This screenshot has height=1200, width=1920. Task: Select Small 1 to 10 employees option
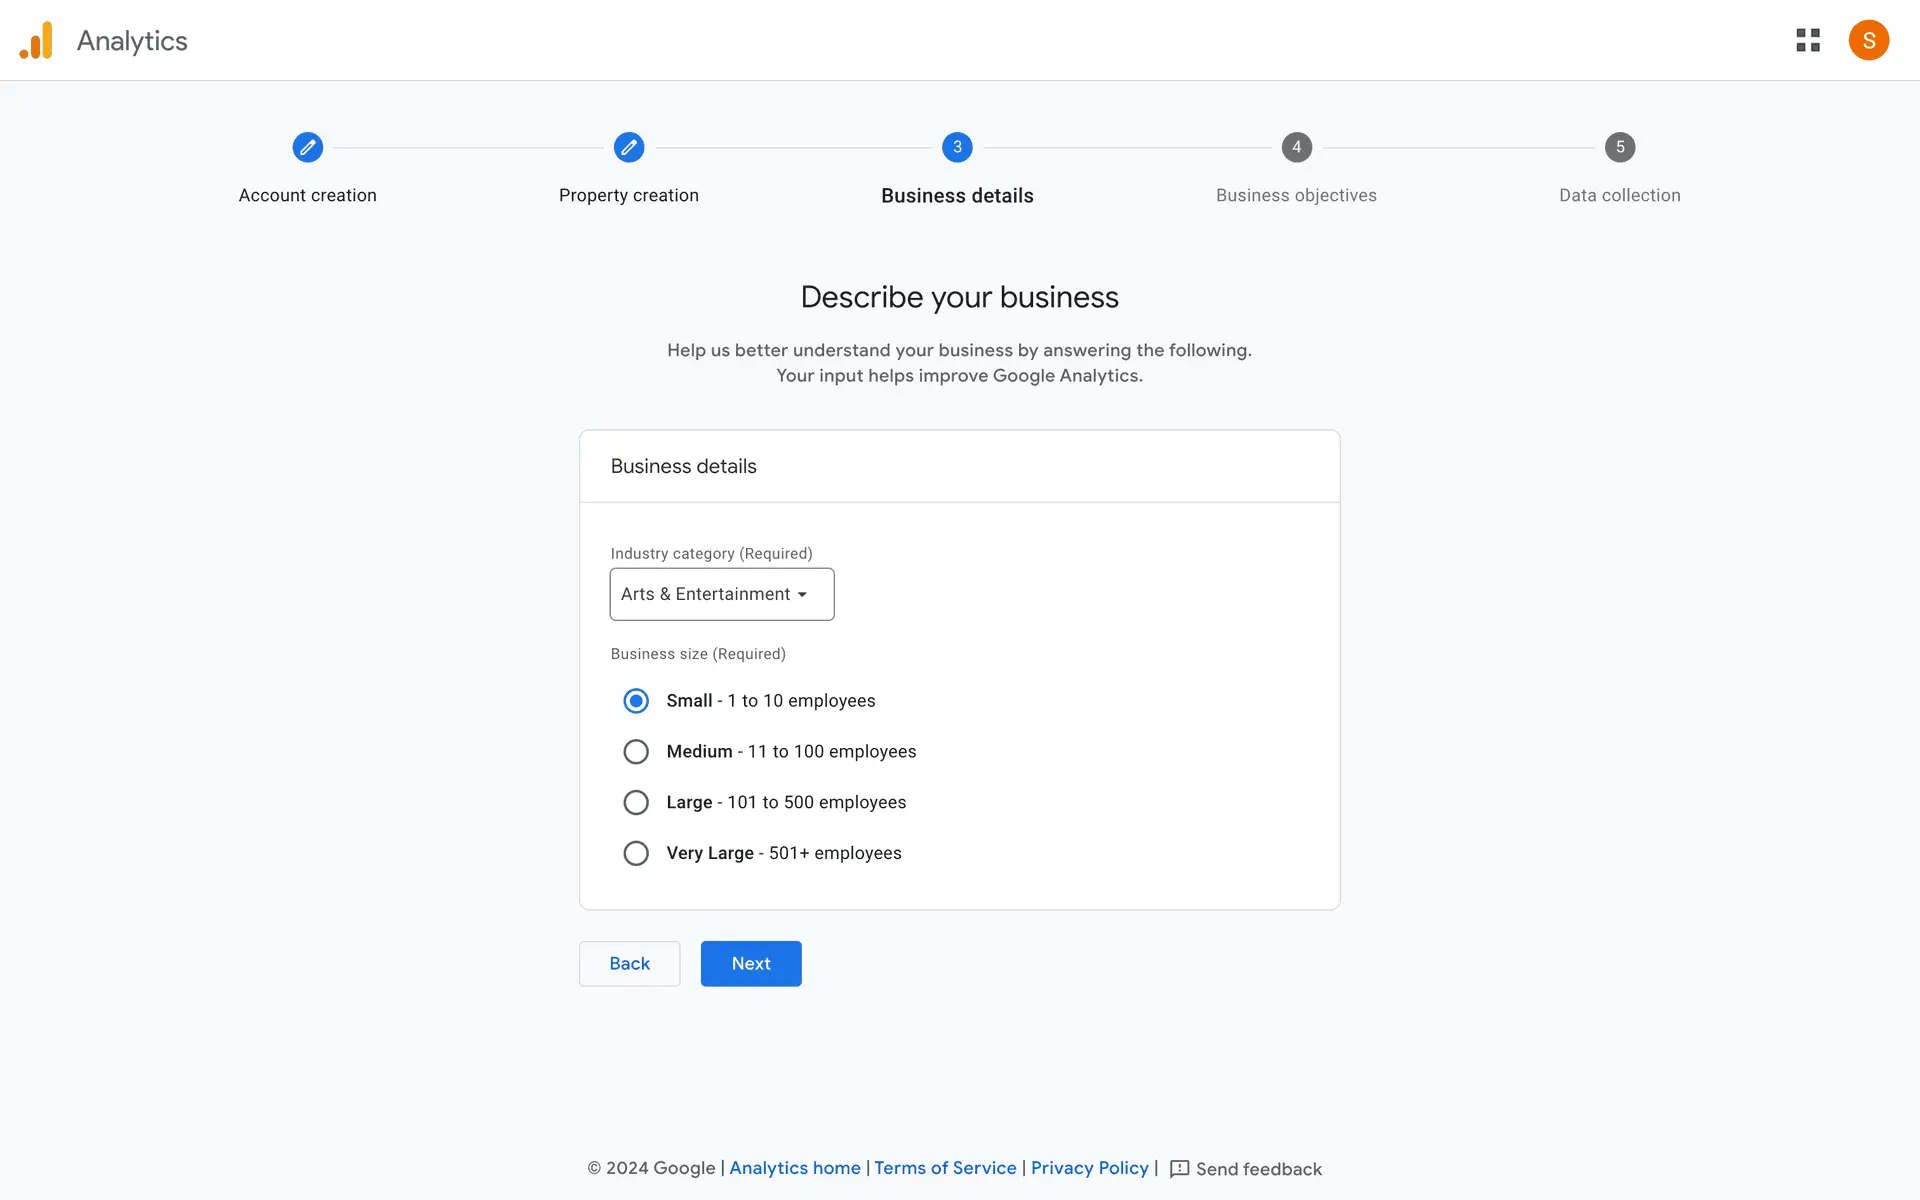(x=636, y=701)
